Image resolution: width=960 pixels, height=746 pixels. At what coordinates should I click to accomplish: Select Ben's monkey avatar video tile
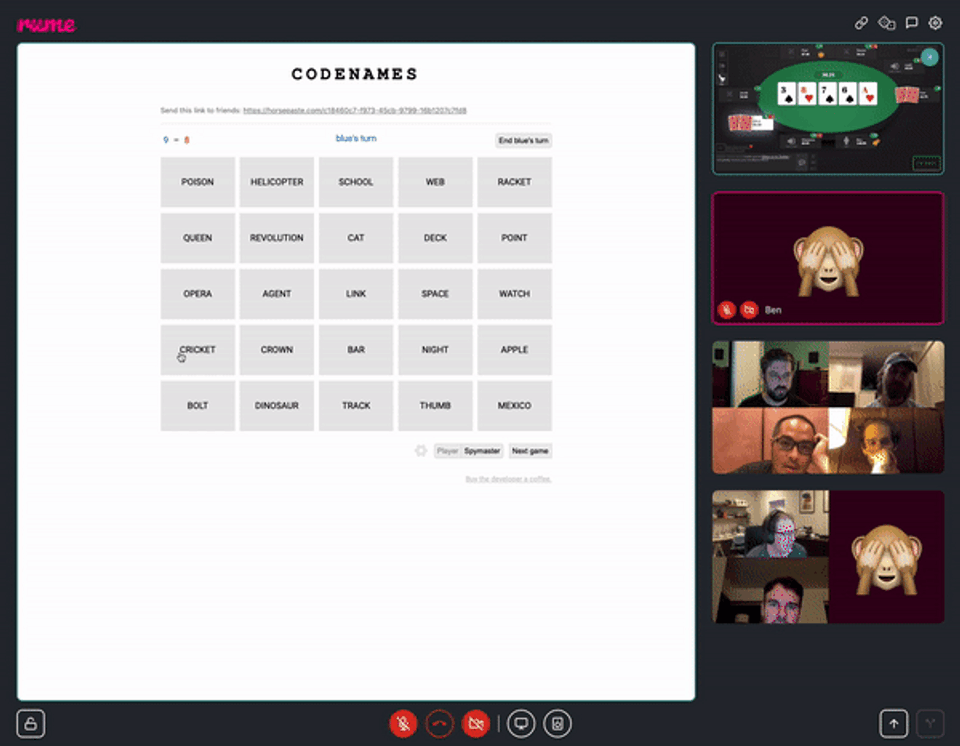pyautogui.click(x=828, y=258)
